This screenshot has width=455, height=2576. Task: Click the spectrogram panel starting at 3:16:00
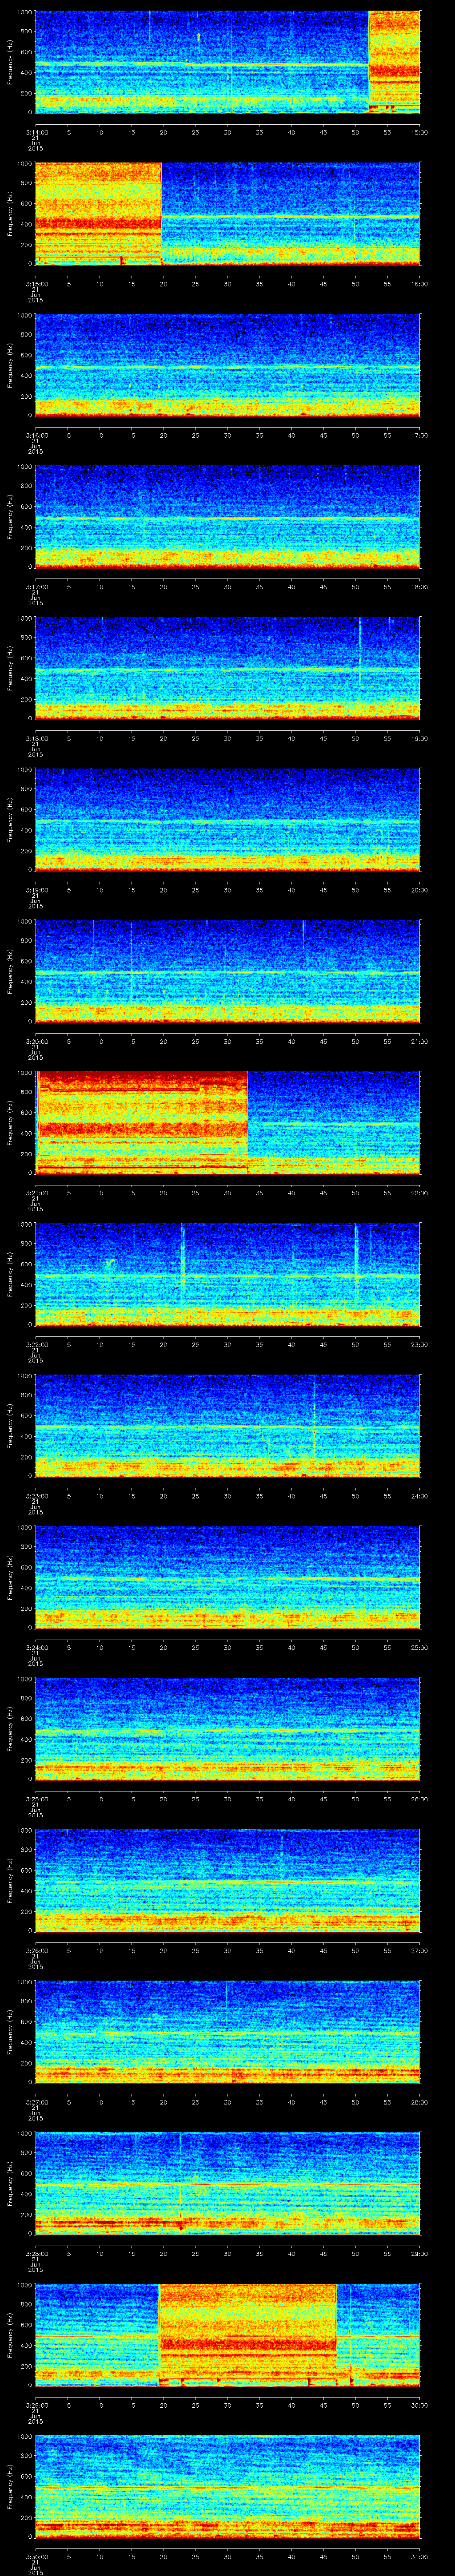coord(227,364)
